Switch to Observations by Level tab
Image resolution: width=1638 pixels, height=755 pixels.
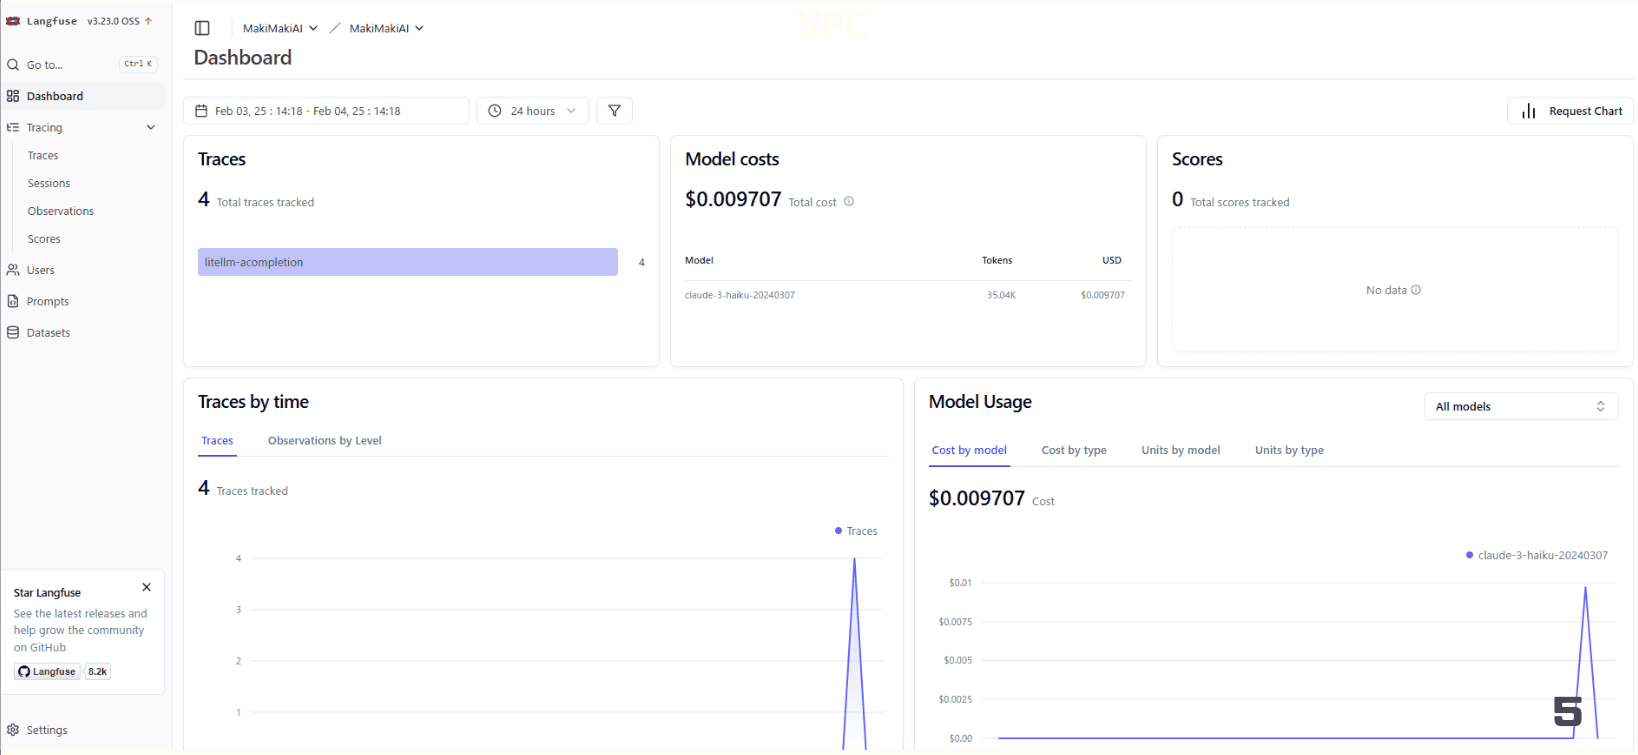pyautogui.click(x=324, y=441)
